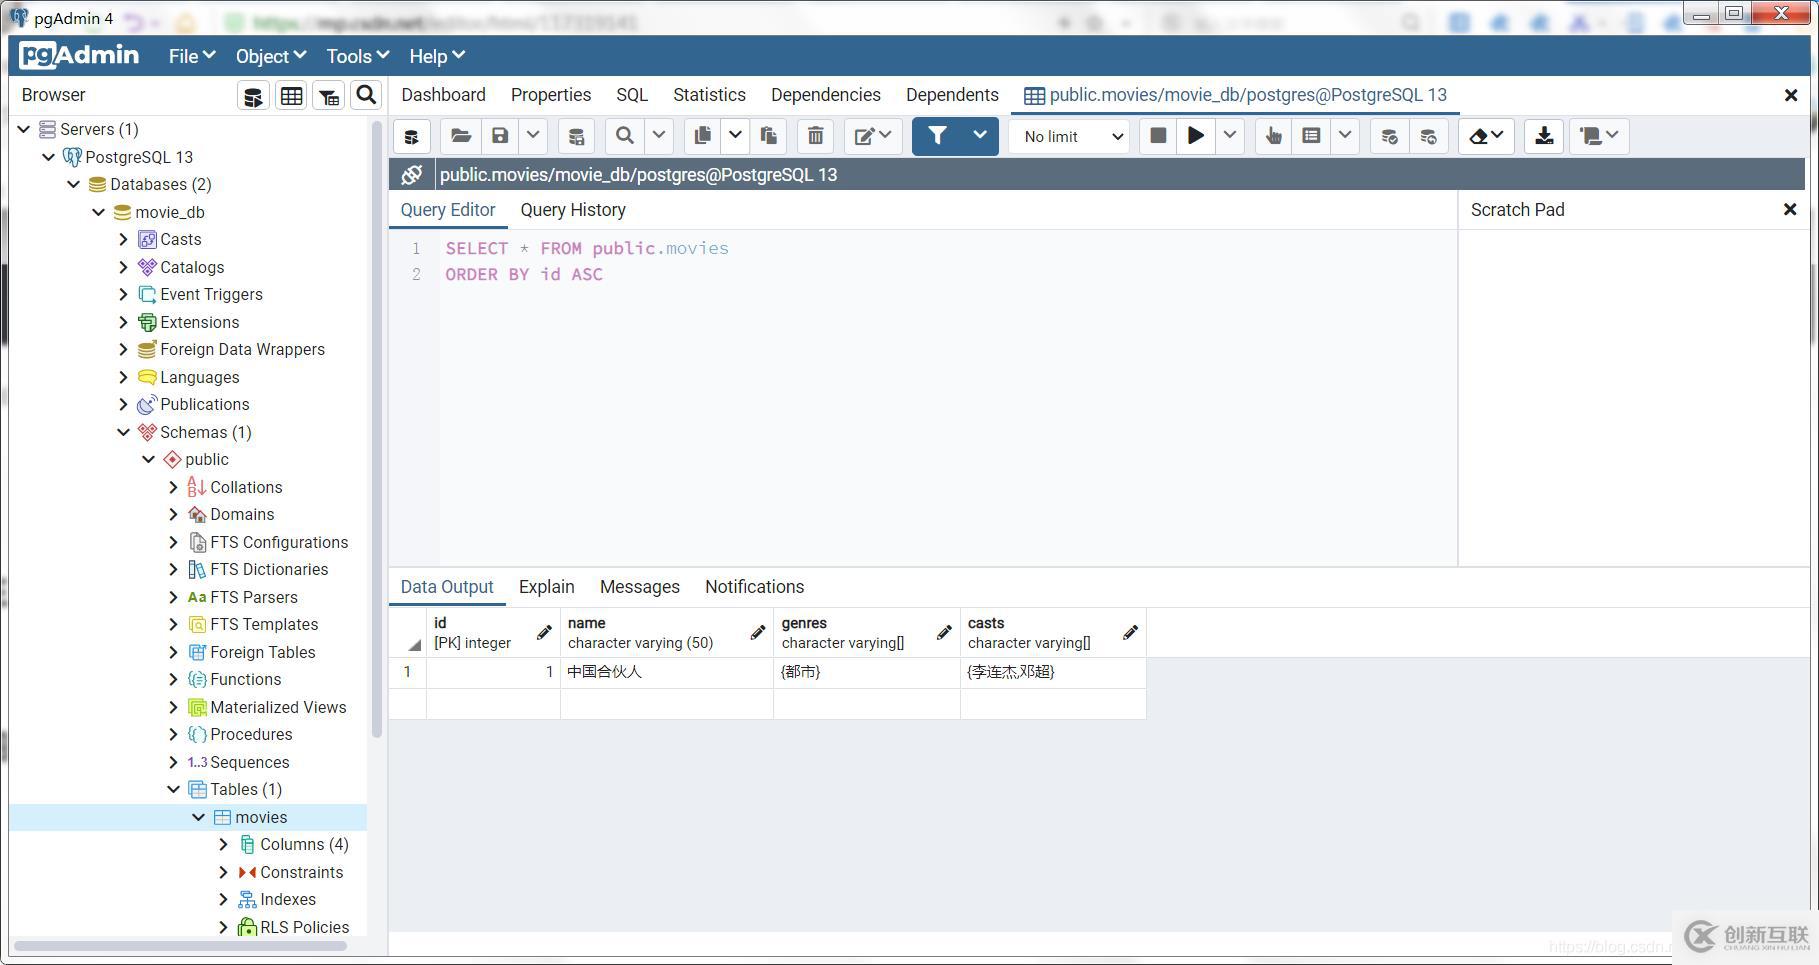Open the execute options dropdown arrow

tap(1230, 136)
